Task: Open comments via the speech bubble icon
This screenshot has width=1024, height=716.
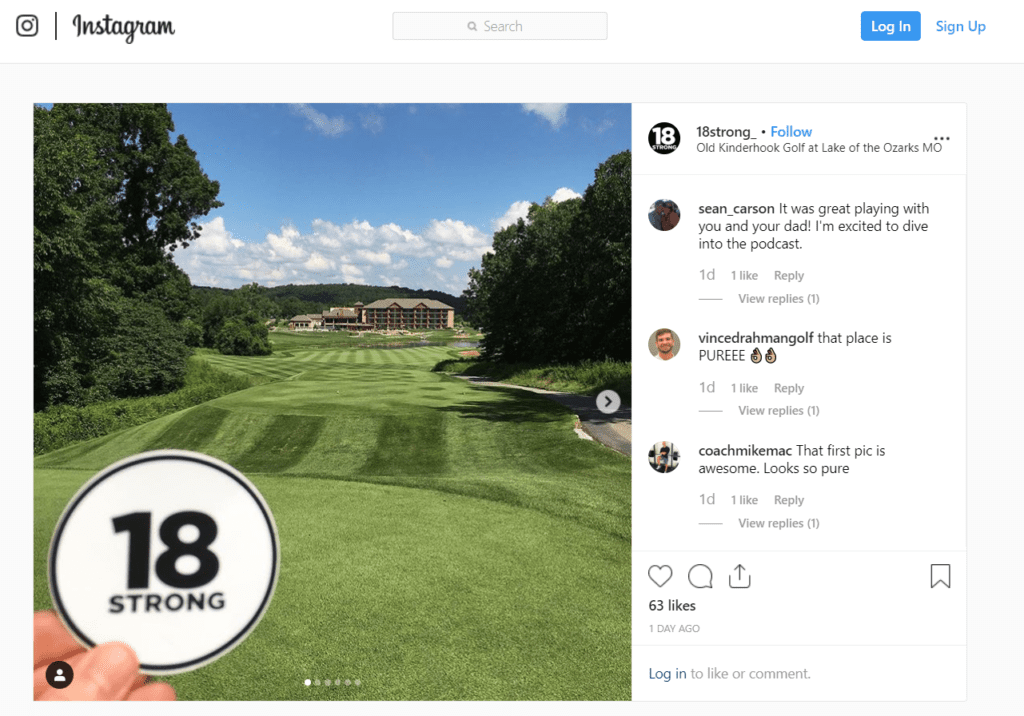Action: [700, 576]
